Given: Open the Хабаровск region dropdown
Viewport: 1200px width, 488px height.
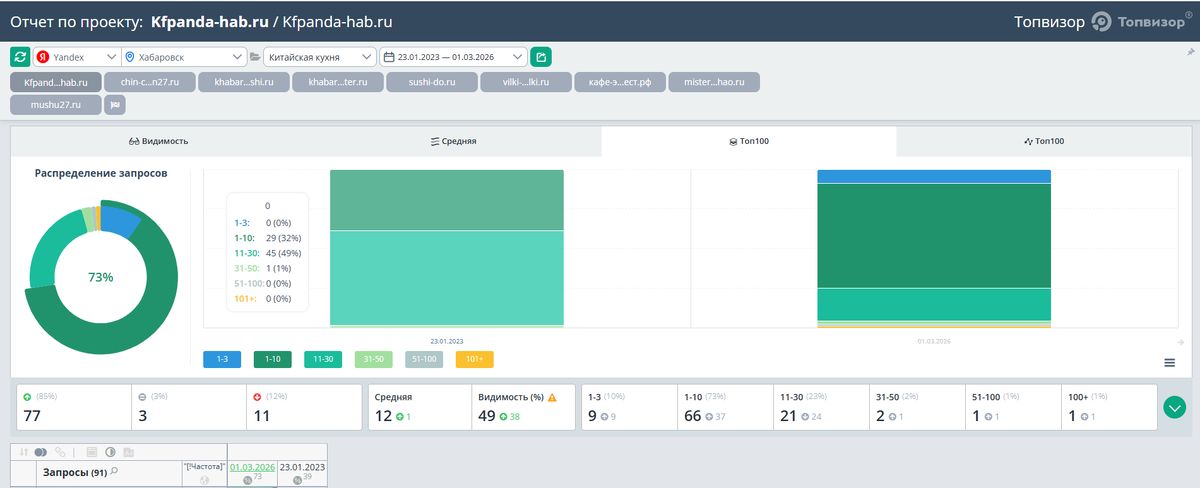Looking at the screenshot, I should tap(183, 57).
